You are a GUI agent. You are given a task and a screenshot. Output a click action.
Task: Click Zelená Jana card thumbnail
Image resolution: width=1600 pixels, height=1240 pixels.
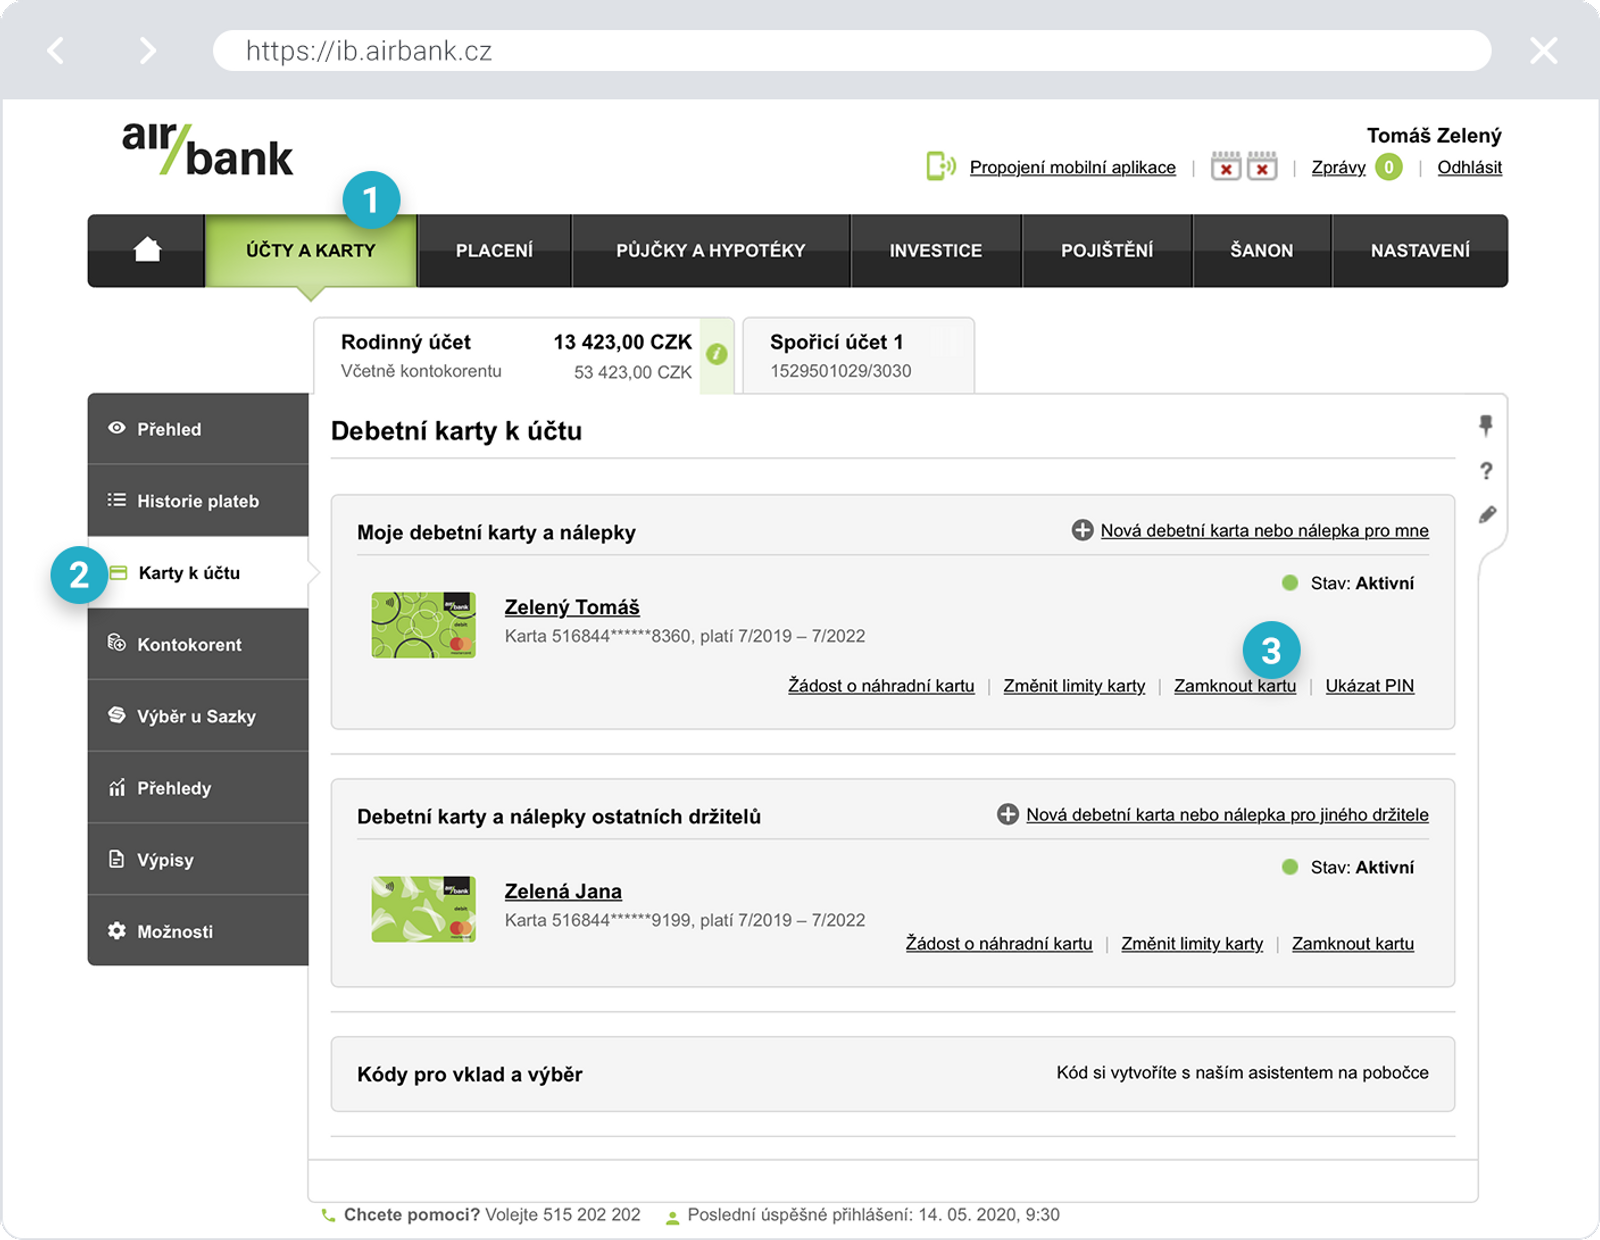(423, 909)
